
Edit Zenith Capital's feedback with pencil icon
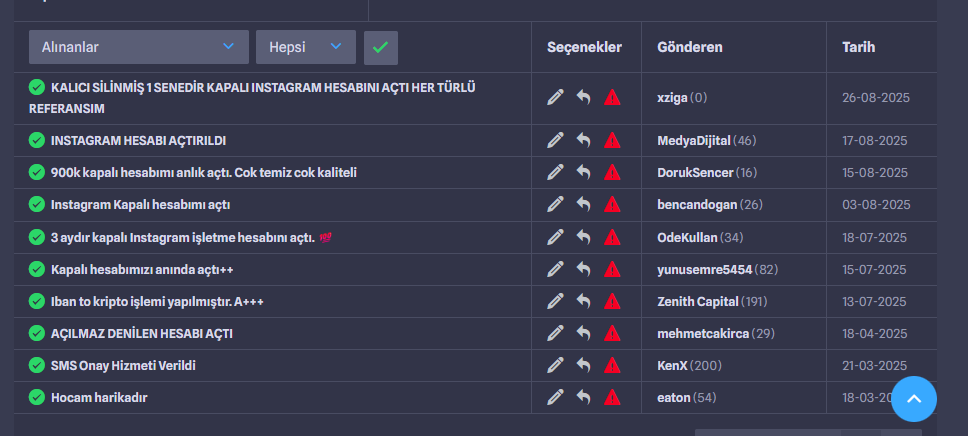click(x=556, y=301)
